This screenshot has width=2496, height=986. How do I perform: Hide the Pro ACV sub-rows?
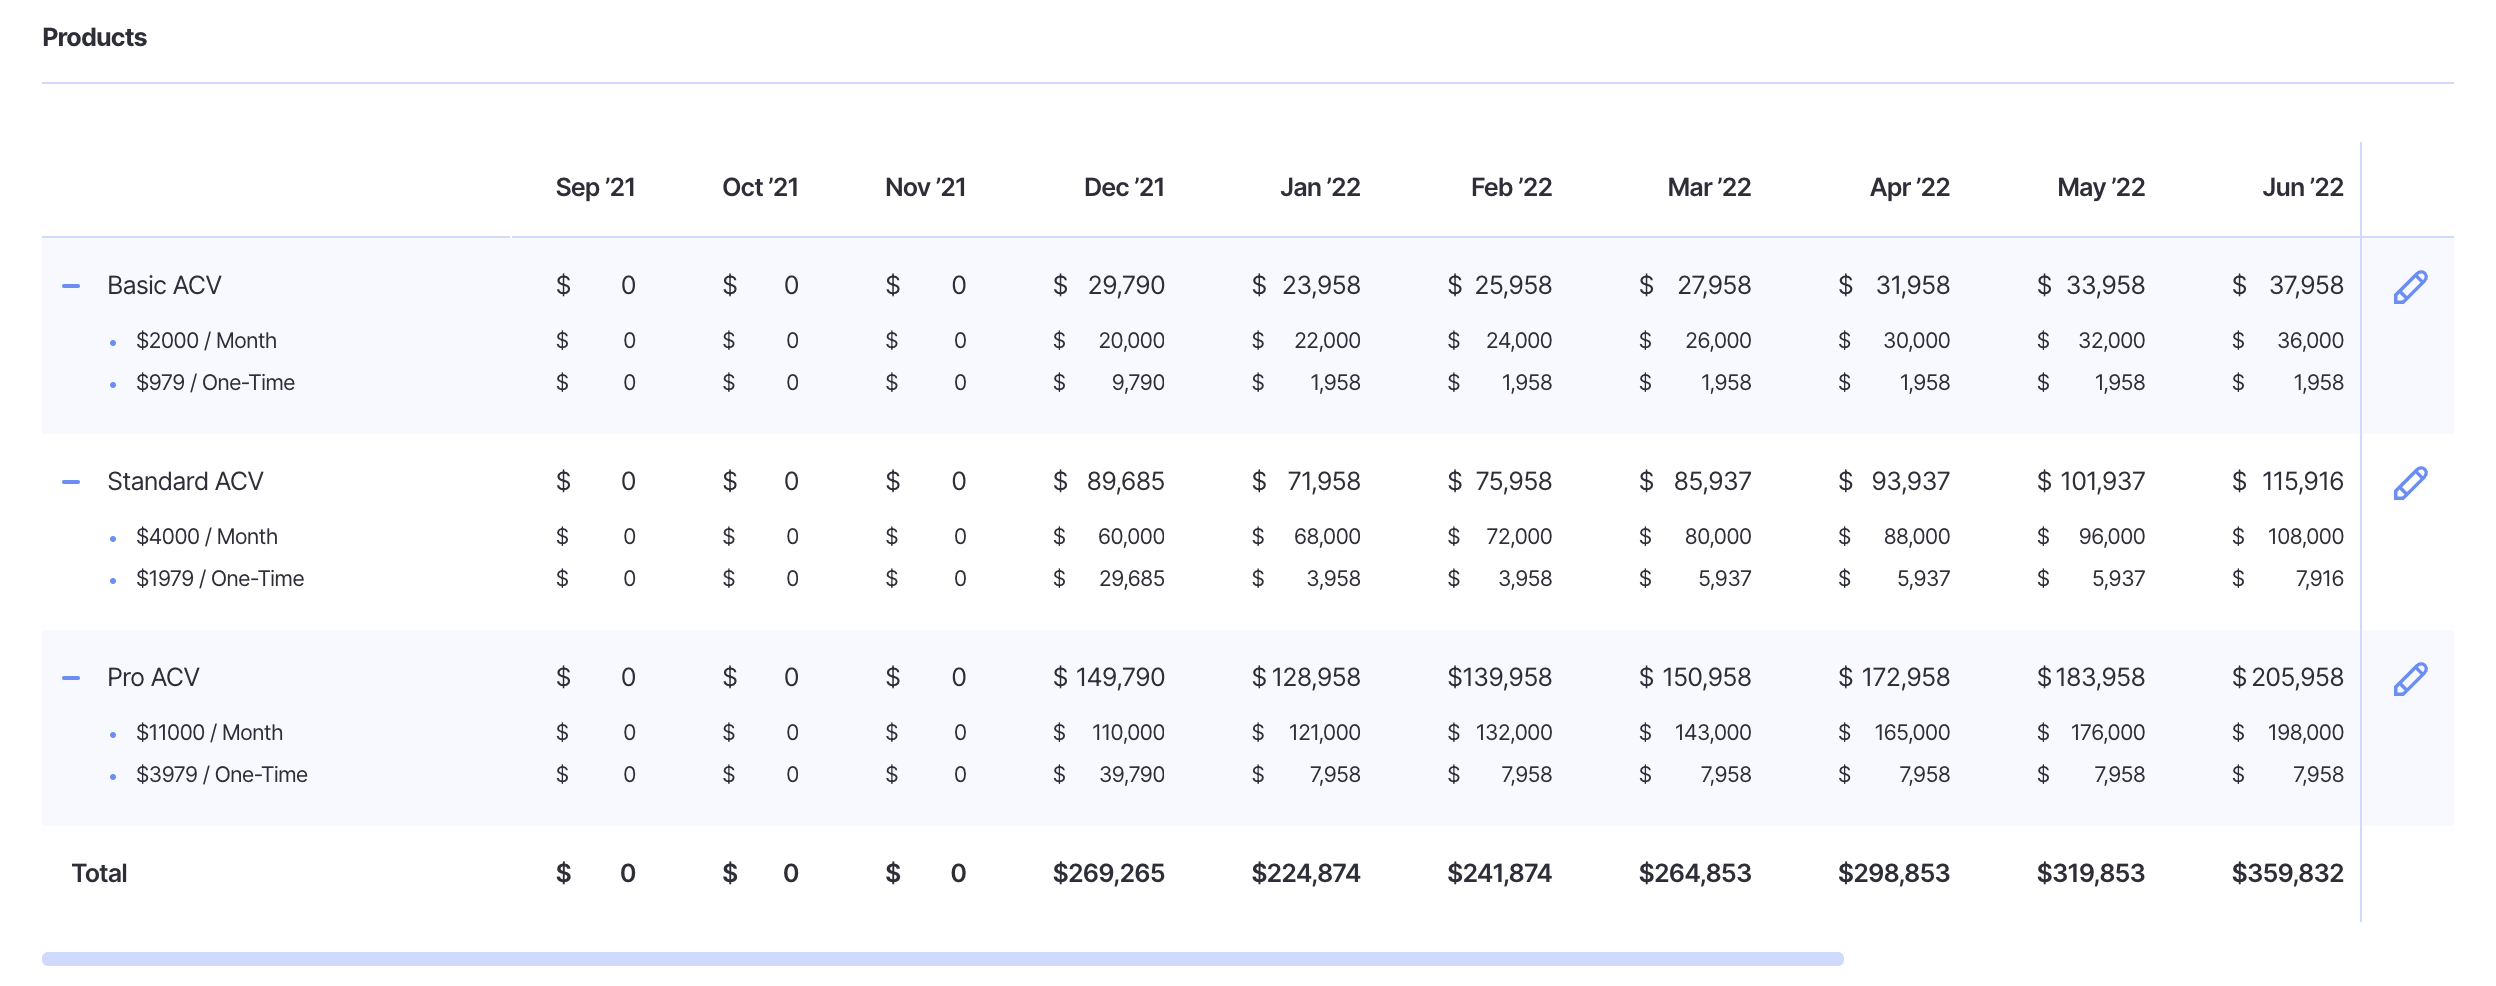tap(71, 678)
